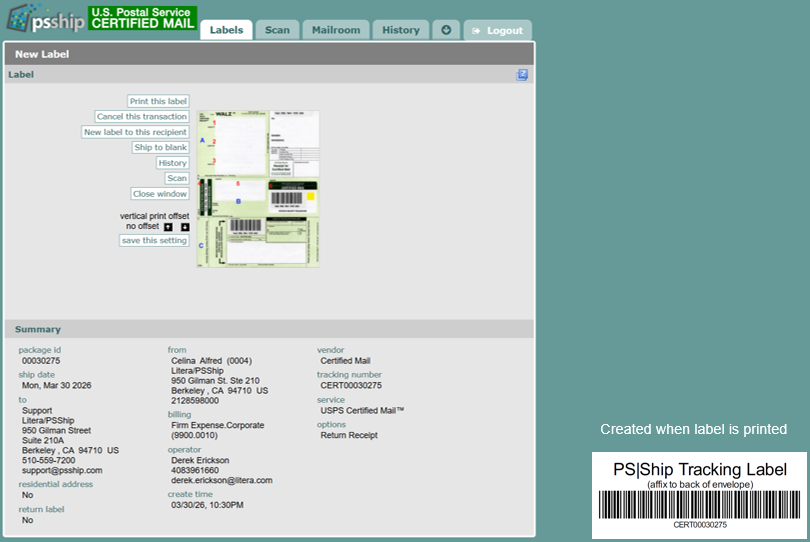810x542 pixels.
Task: Click the U.S. Postal Service Certified Mail banner
Action: pos(143,18)
